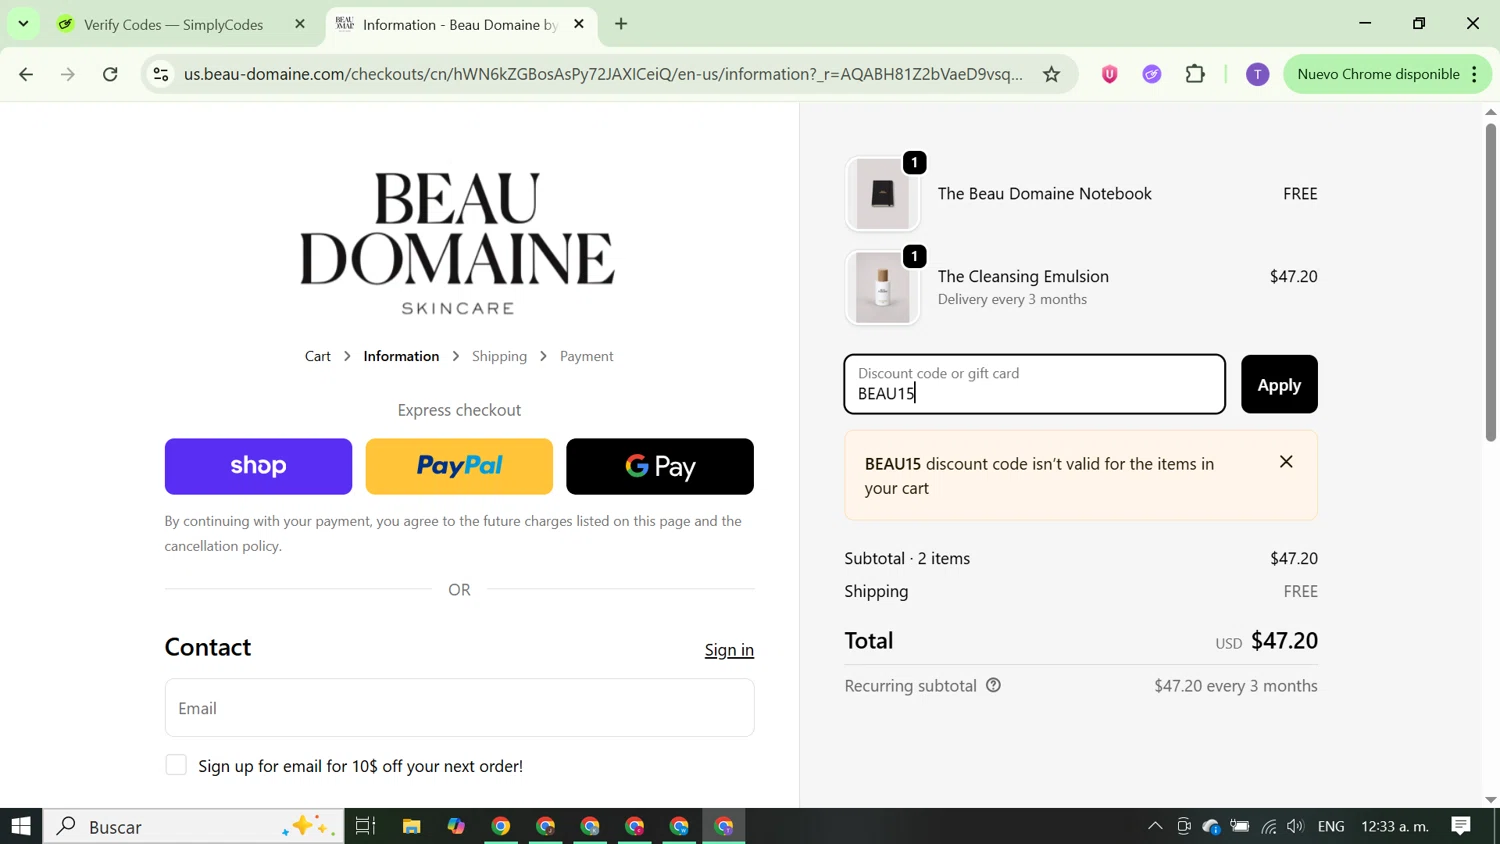Click the Cleansing Emulsion thumbnail

pyautogui.click(x=882, y=288)
